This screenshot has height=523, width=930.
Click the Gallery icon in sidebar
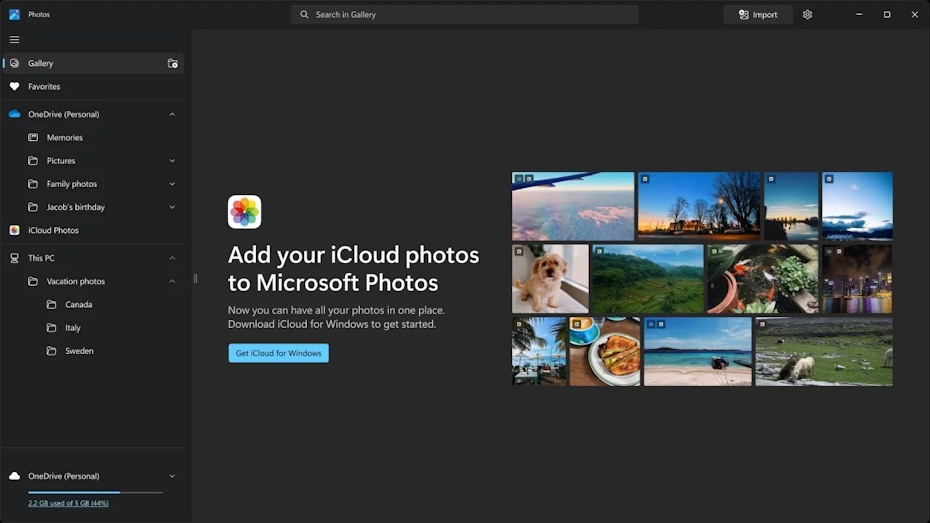pos(14,63)
